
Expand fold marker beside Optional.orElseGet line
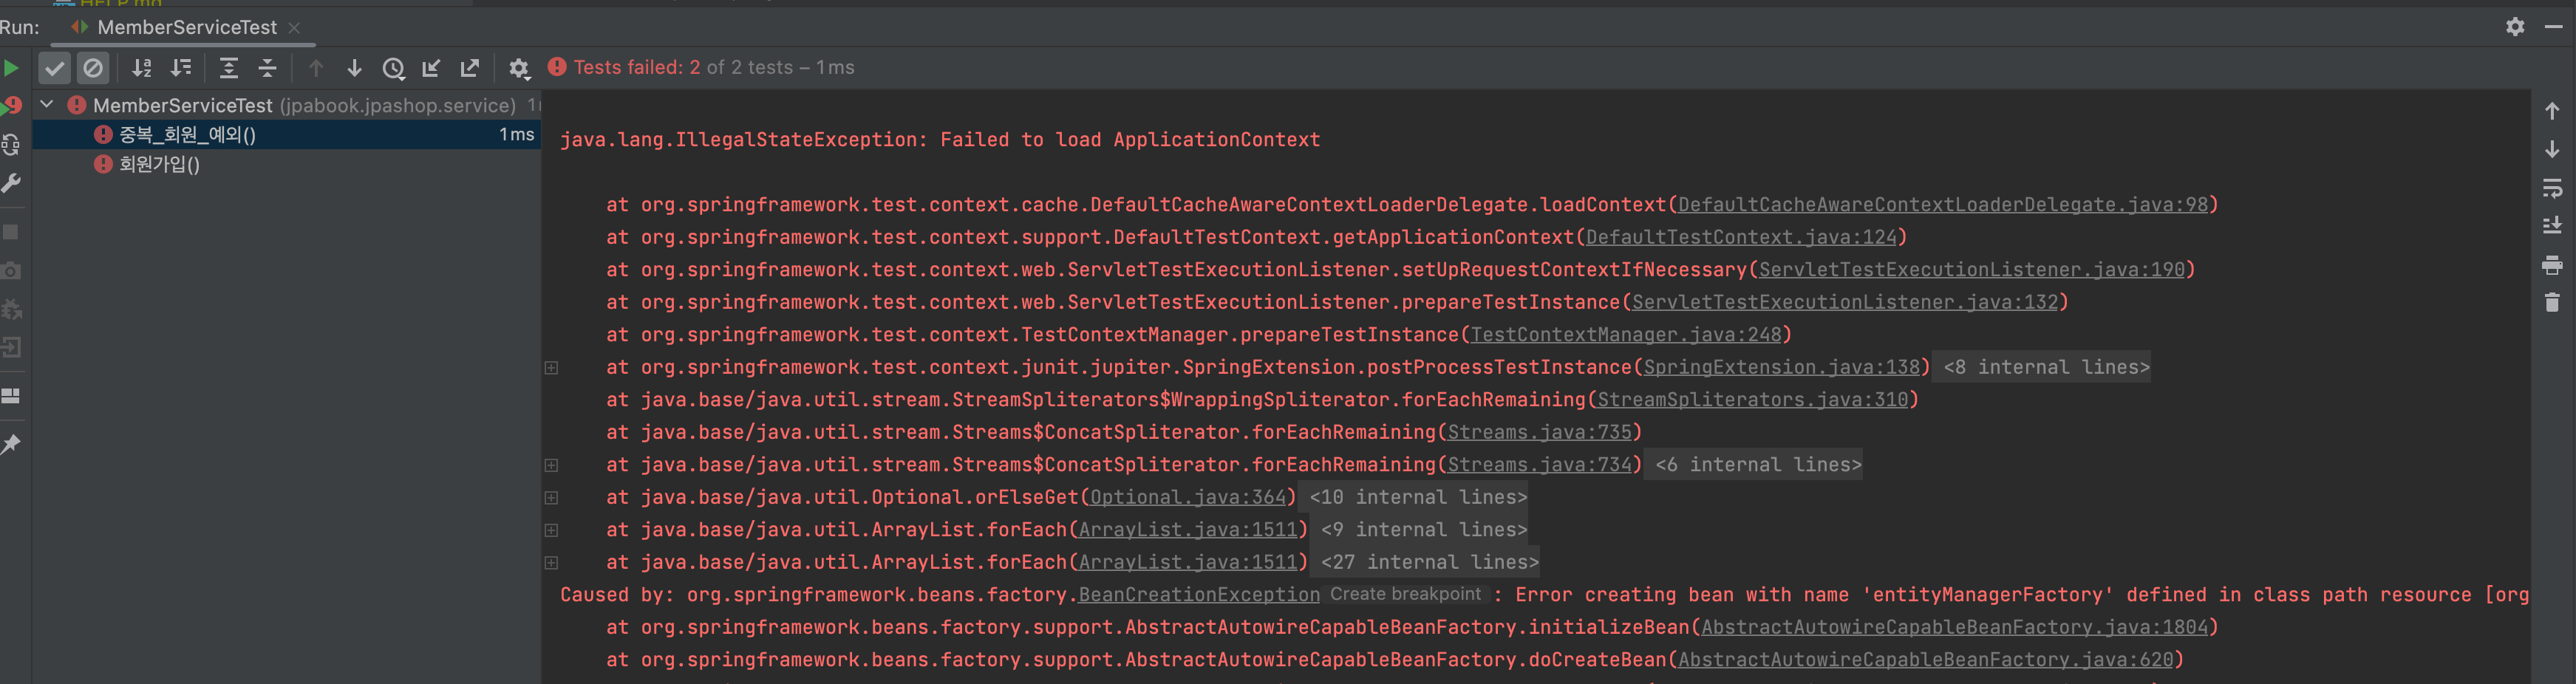551,498
